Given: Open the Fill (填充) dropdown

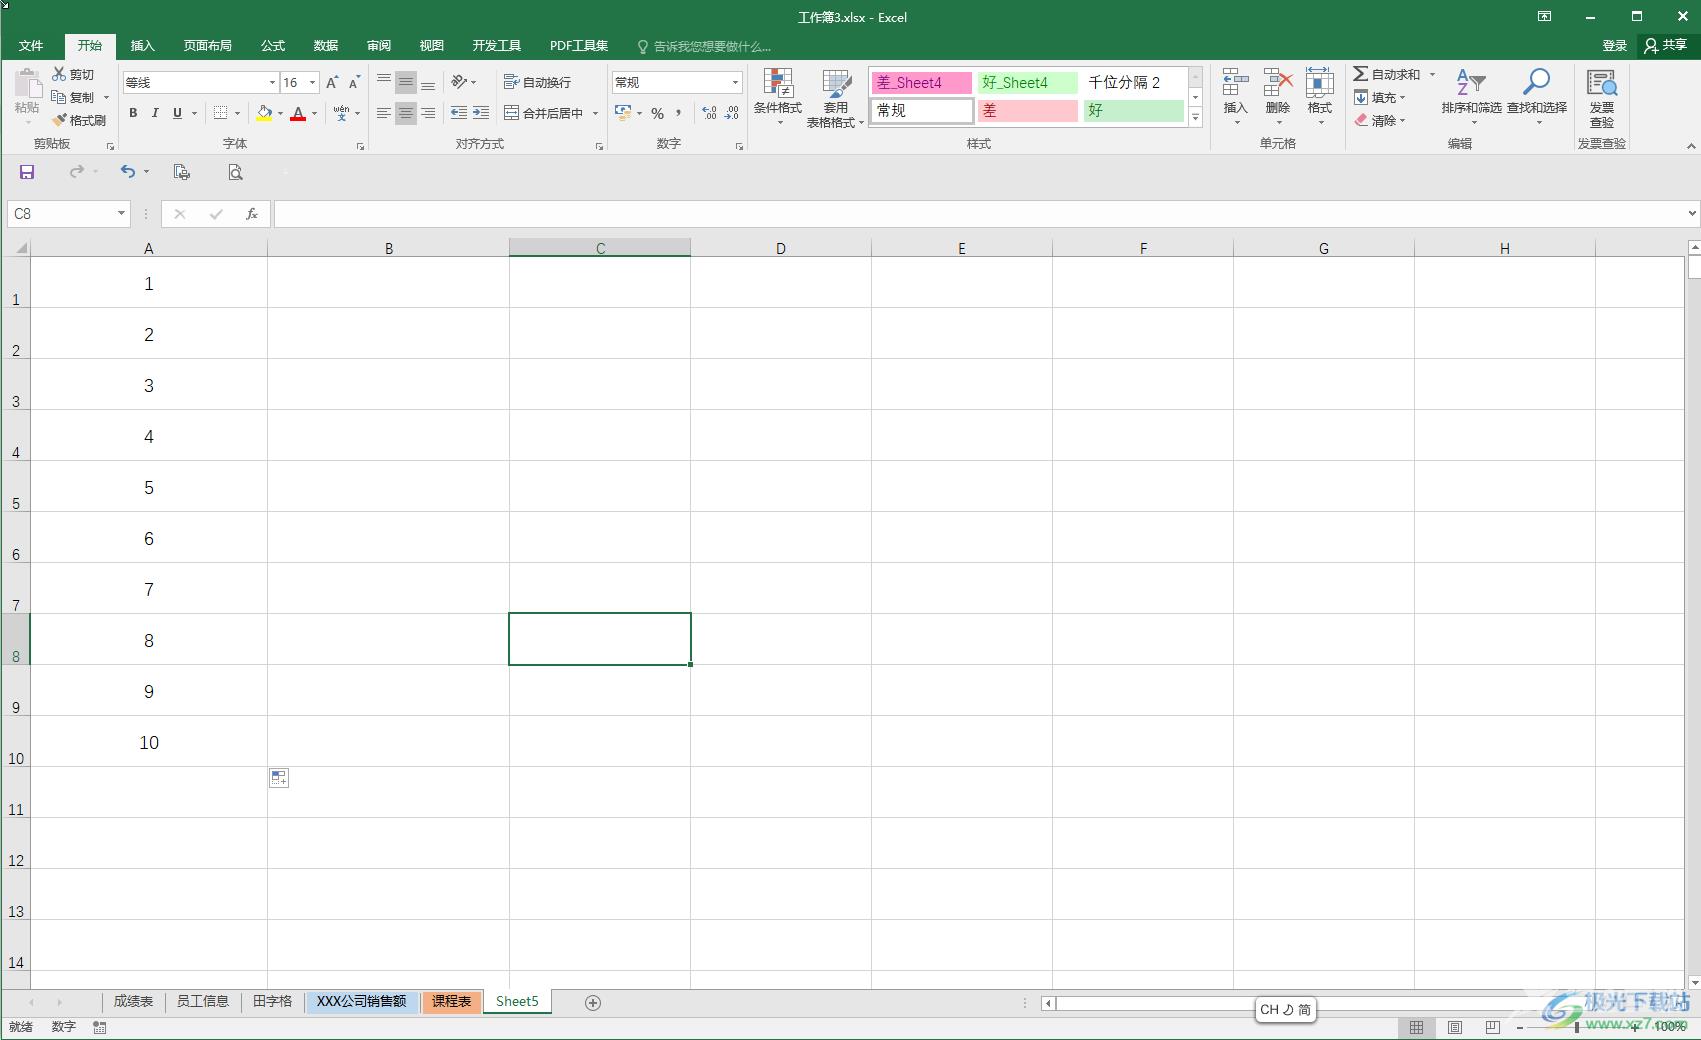Looking at the screenshot, I should 1380,98.
